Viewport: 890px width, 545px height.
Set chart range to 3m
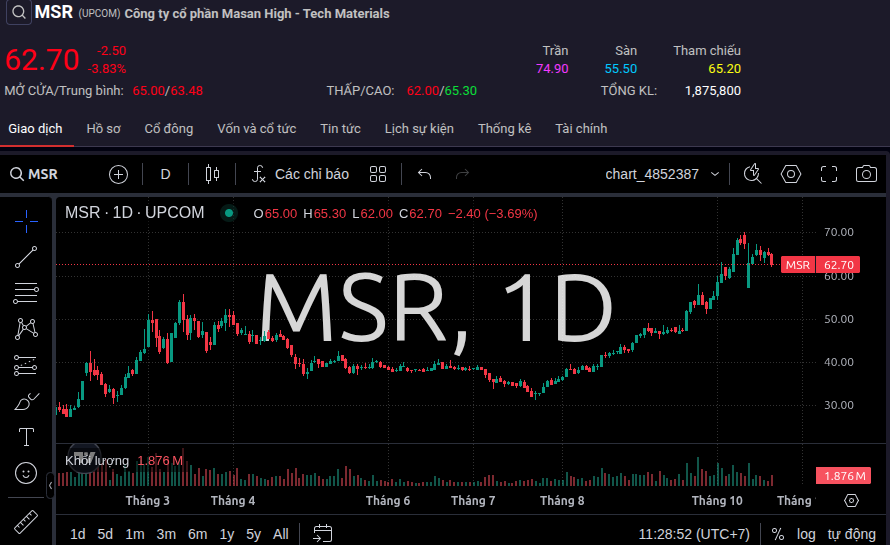166,534
